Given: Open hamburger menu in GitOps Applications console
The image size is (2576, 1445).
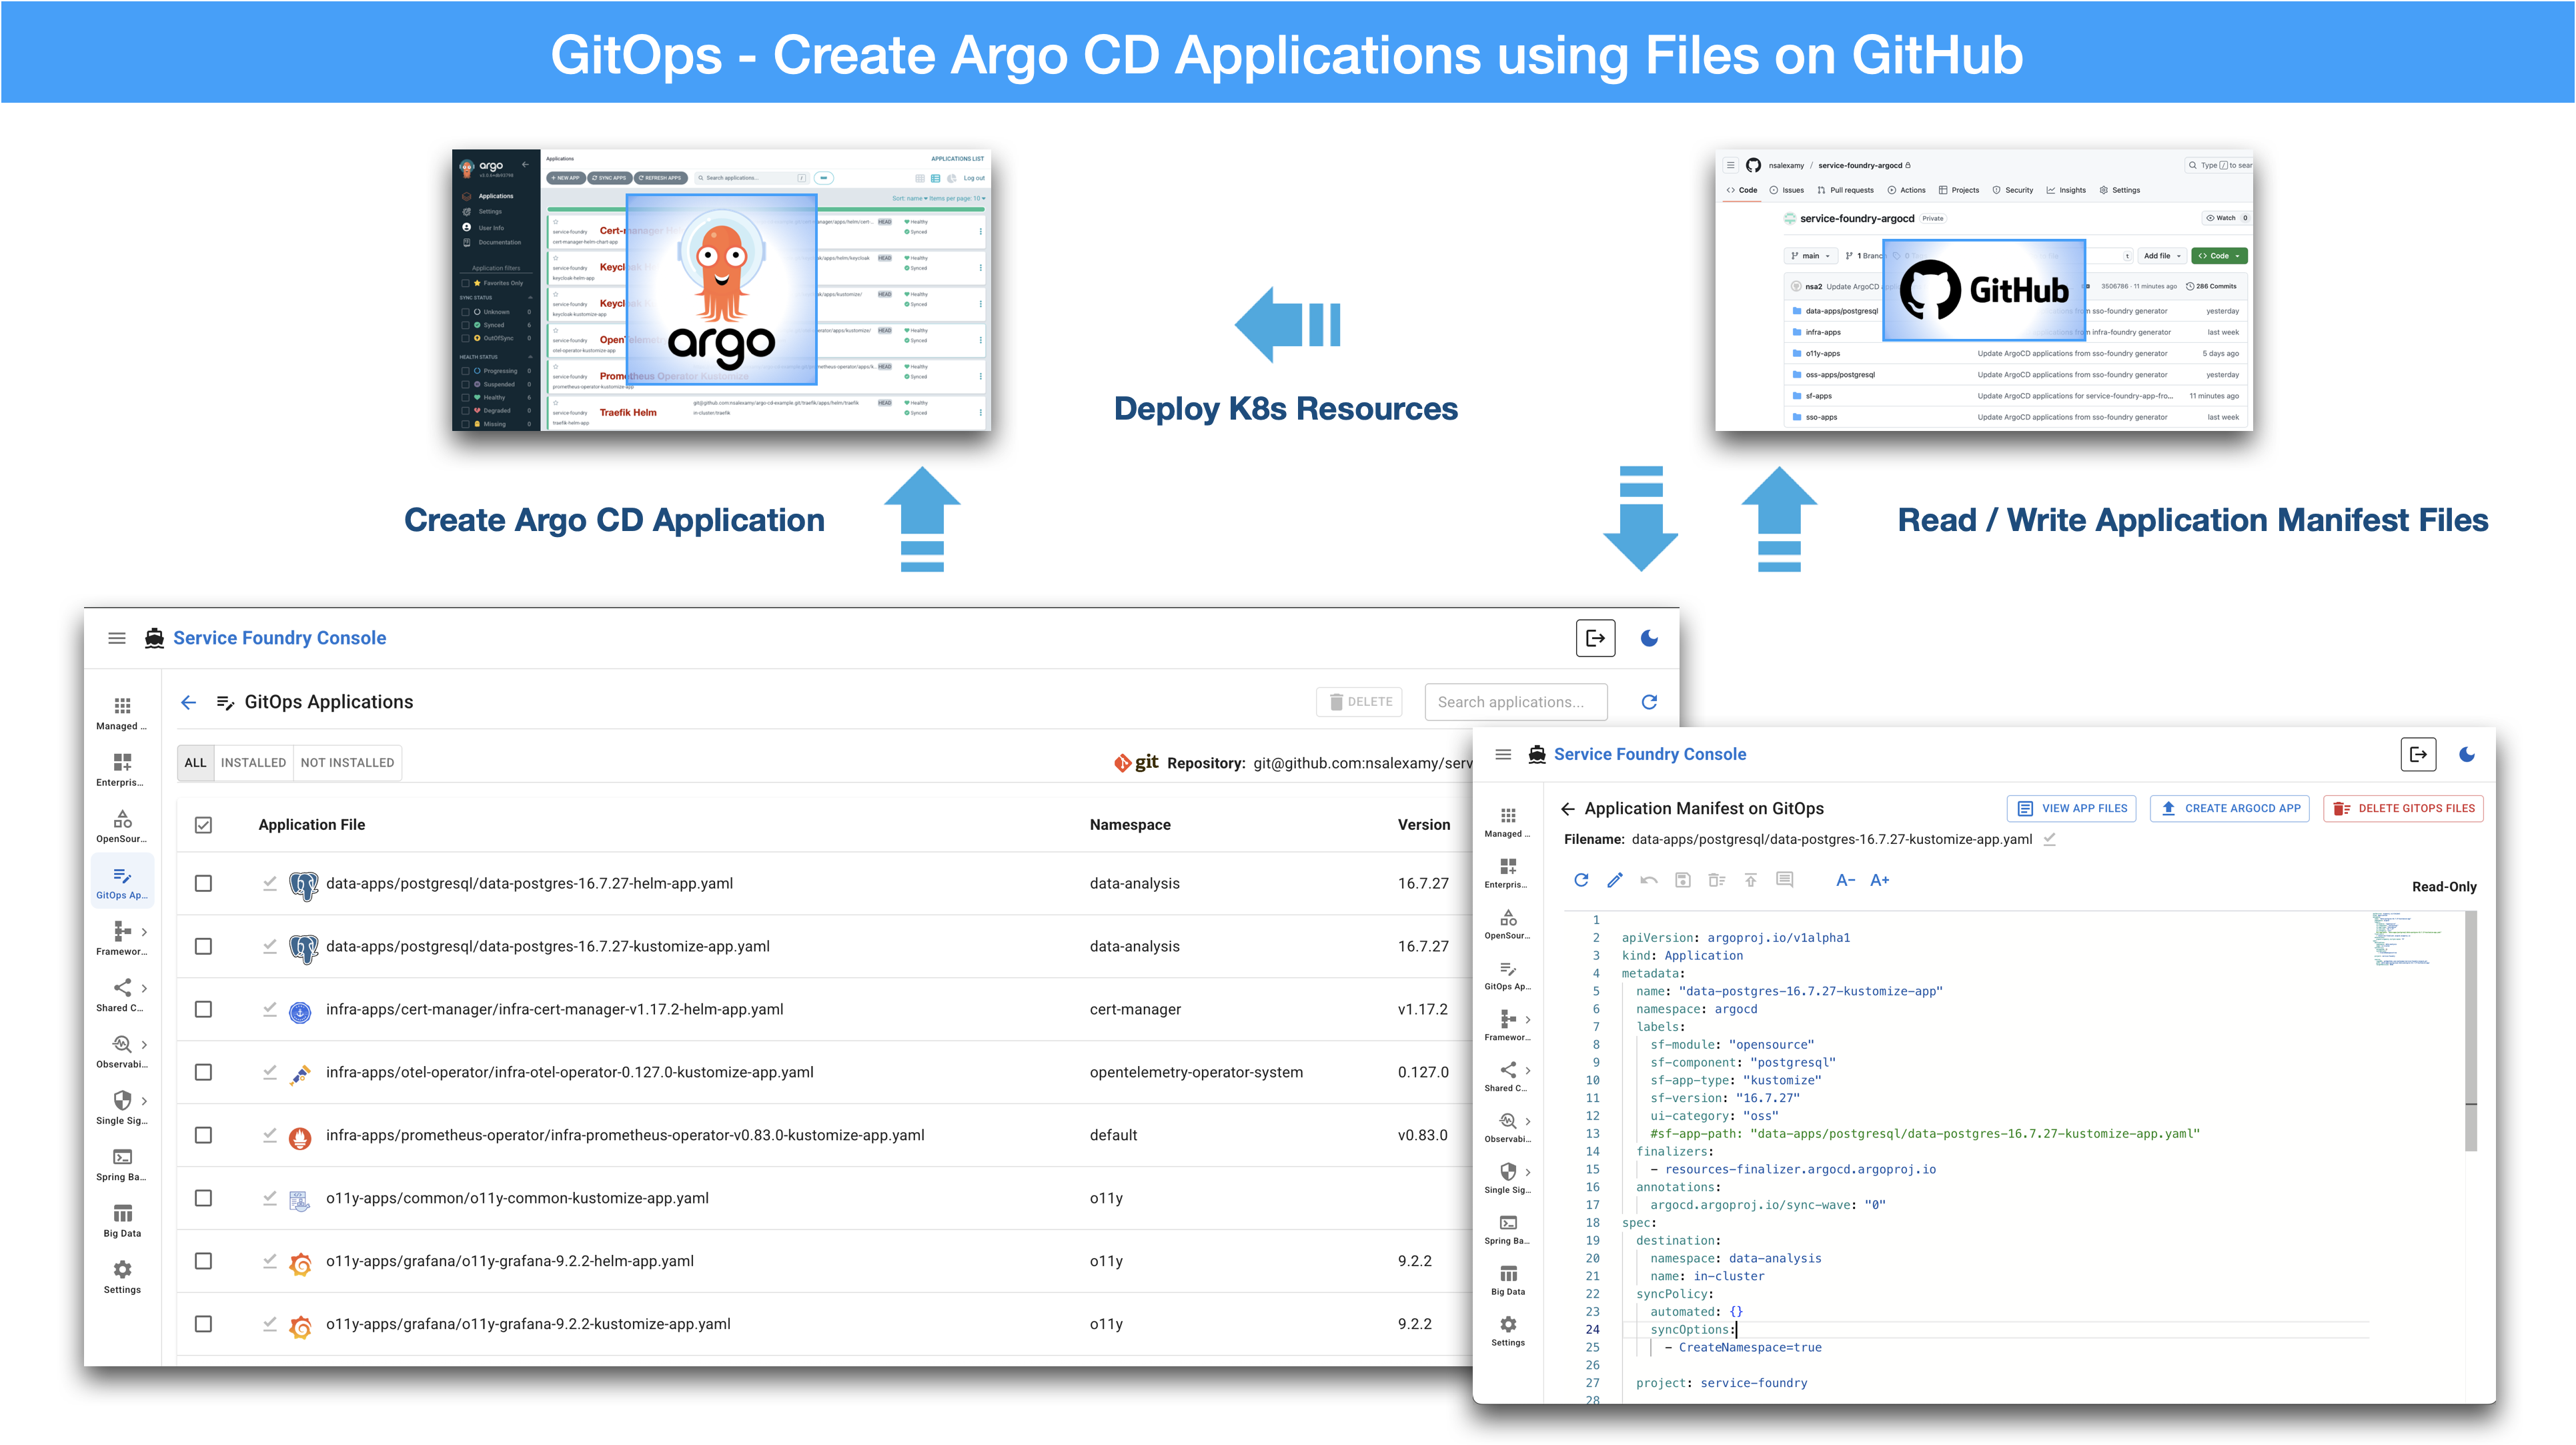Looking at the screenshot, I should pos(117,638).
